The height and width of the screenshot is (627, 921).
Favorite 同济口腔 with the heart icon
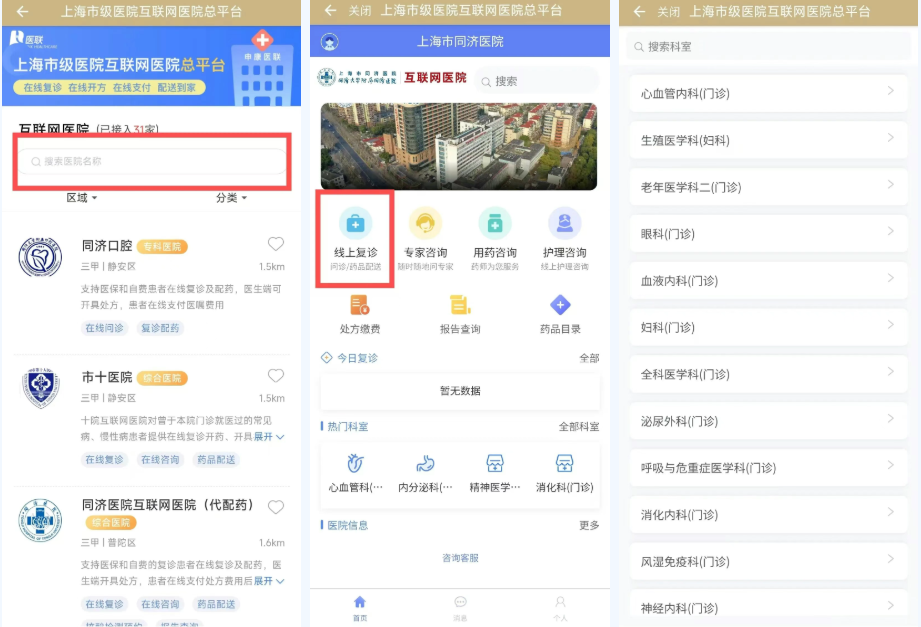(276, 244)
